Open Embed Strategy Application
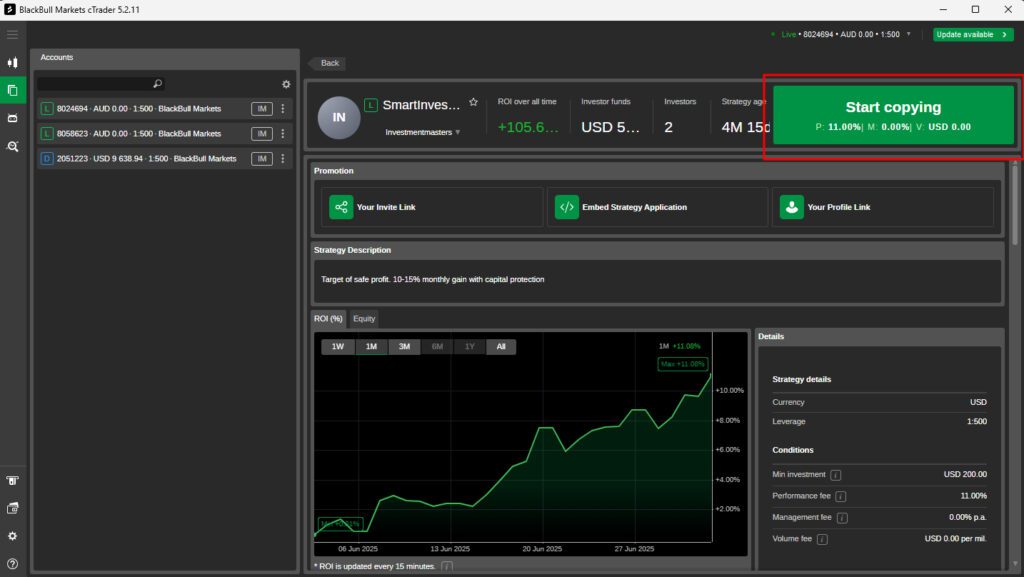The height and width of the screenshot is (577, 1024). tap(657, 207)
